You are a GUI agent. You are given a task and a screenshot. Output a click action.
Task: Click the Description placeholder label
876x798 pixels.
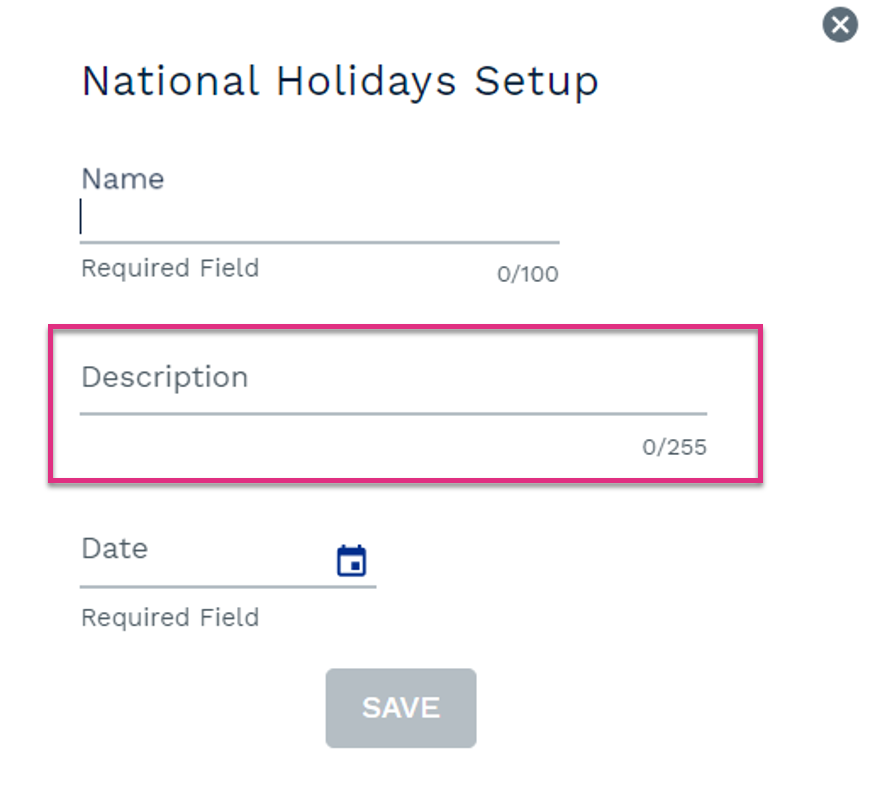(165, 378)
